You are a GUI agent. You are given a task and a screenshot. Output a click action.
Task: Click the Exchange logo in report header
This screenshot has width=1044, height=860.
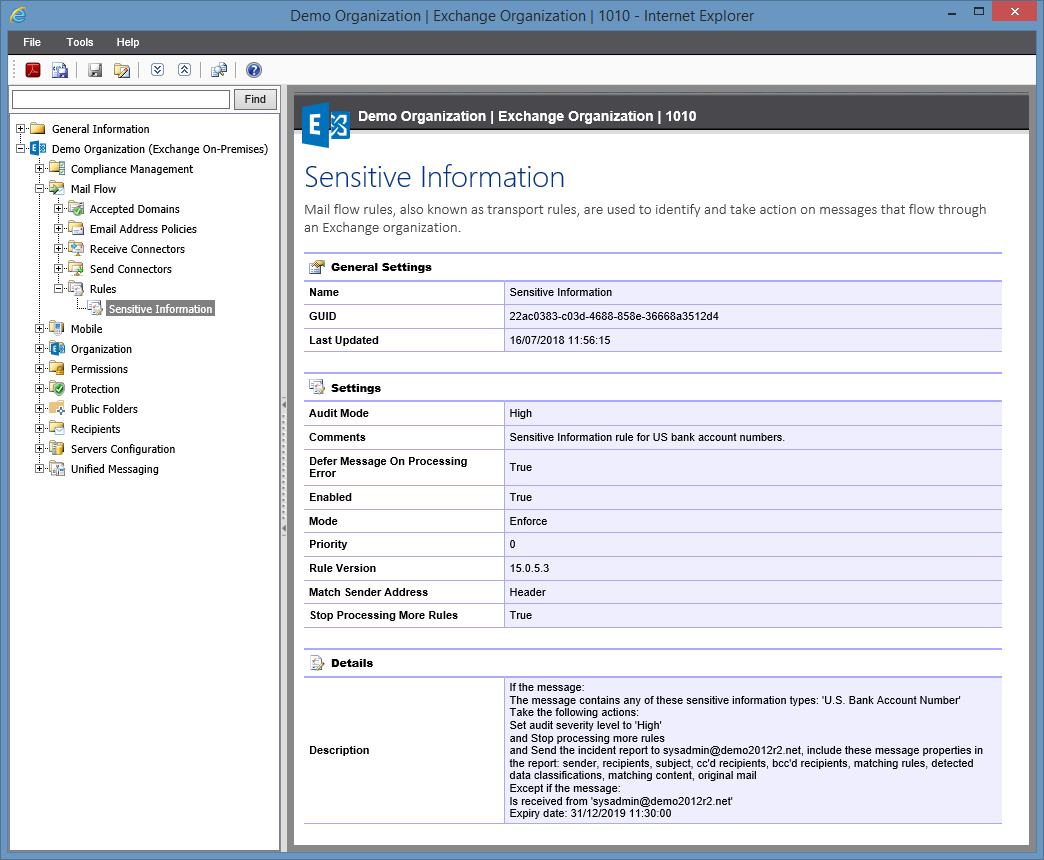[x=326, y=124]
